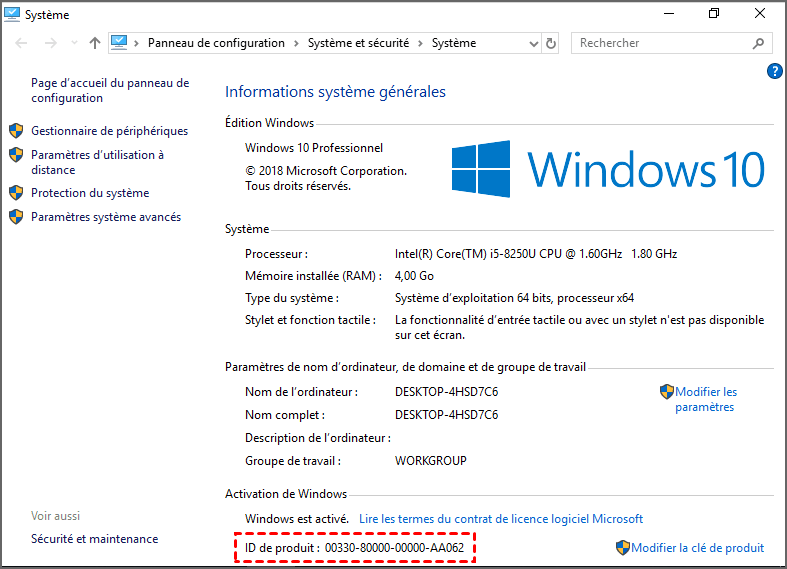The width and height of the screenshot is (787, 569).
Task: Select the computer name DESKTOP-4HSD7C6
Action: 446,392
